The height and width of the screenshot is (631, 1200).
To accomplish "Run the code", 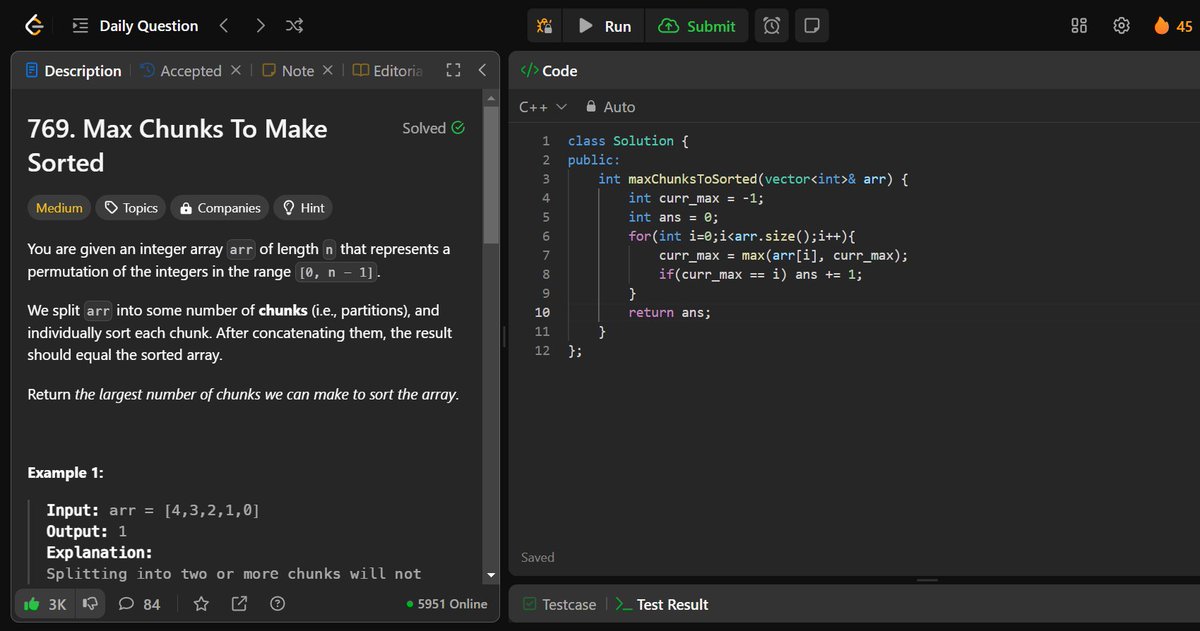I will click(x=603, y=25).
